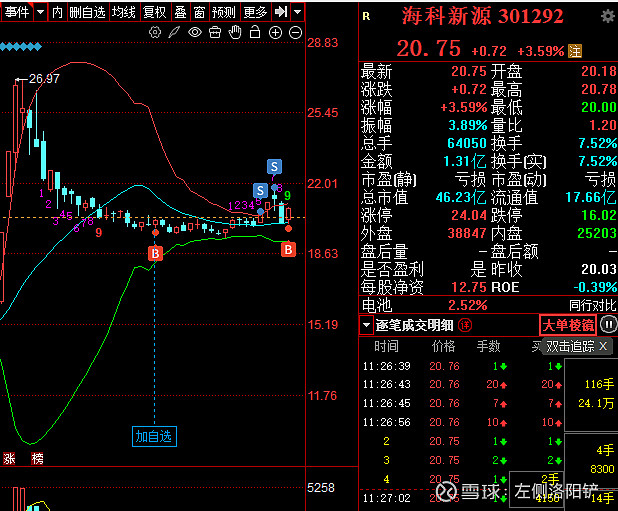Click the 窗 window button

pyautogui.click(x=199, y=12)
